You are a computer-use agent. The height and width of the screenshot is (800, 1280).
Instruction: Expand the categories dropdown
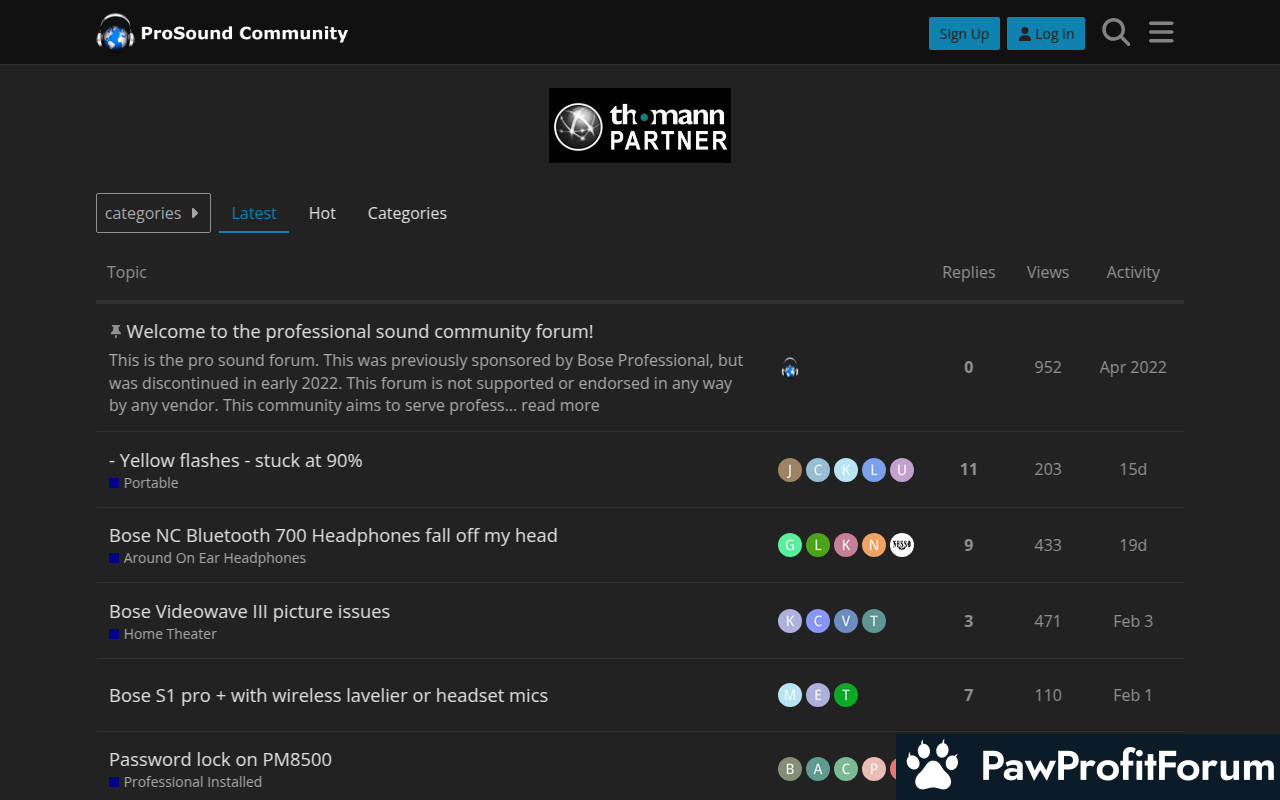(153, 213)
